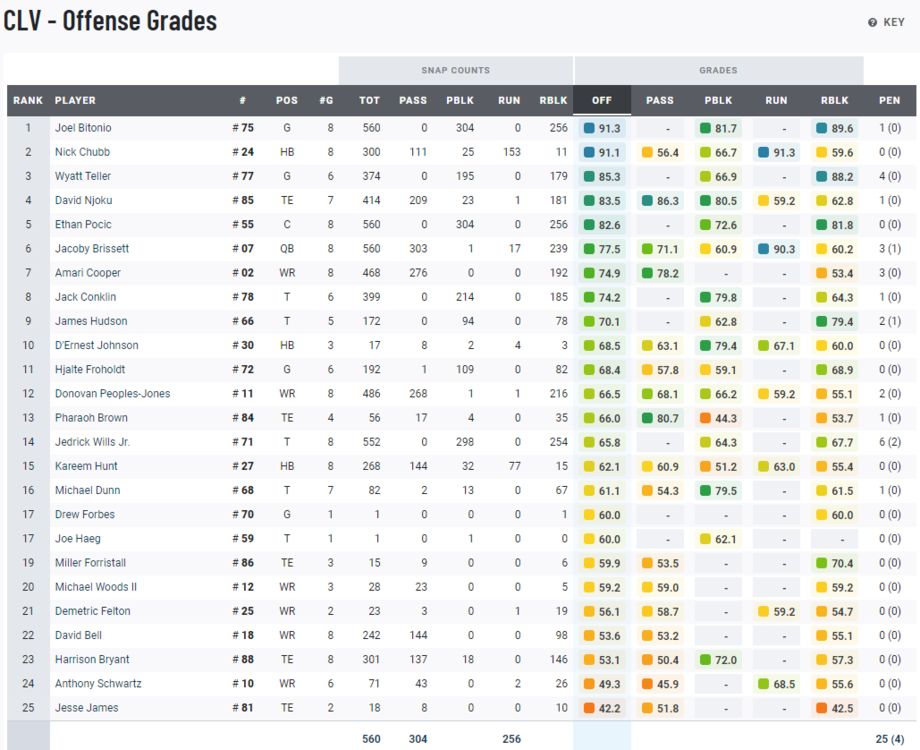Viewport: 920px width, 750px height.
Task: Select the David Bell name
Action: (x=78, y=635)
